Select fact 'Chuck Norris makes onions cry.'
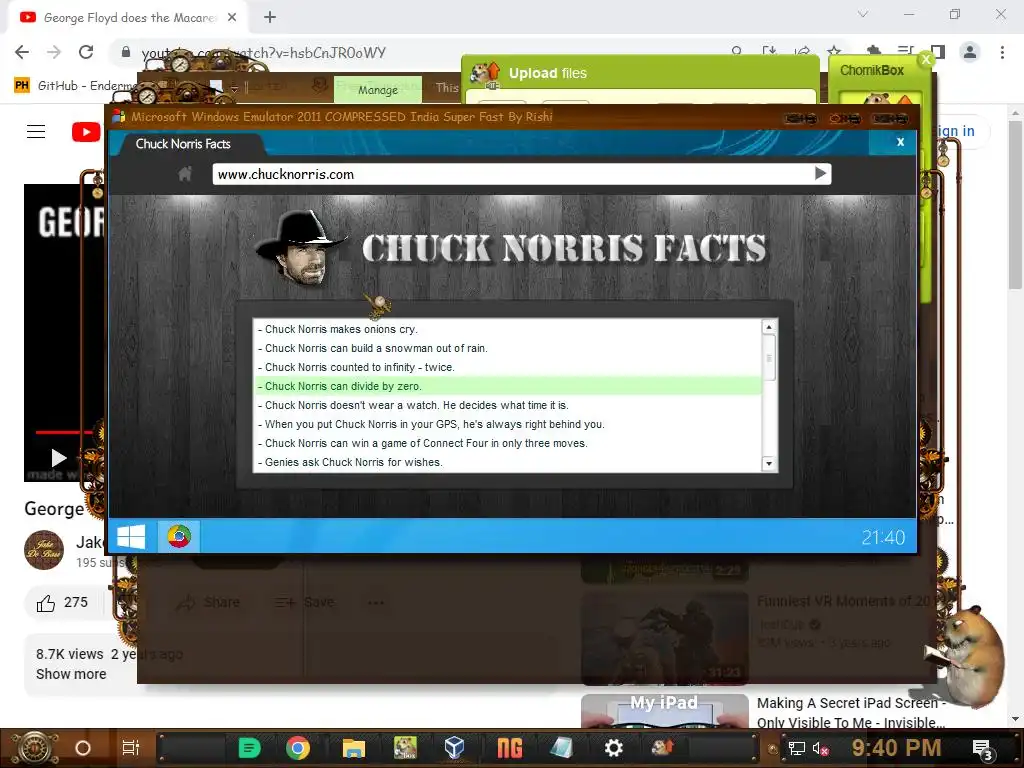Viewport: 1024px width, 768px height. point(508,329)
